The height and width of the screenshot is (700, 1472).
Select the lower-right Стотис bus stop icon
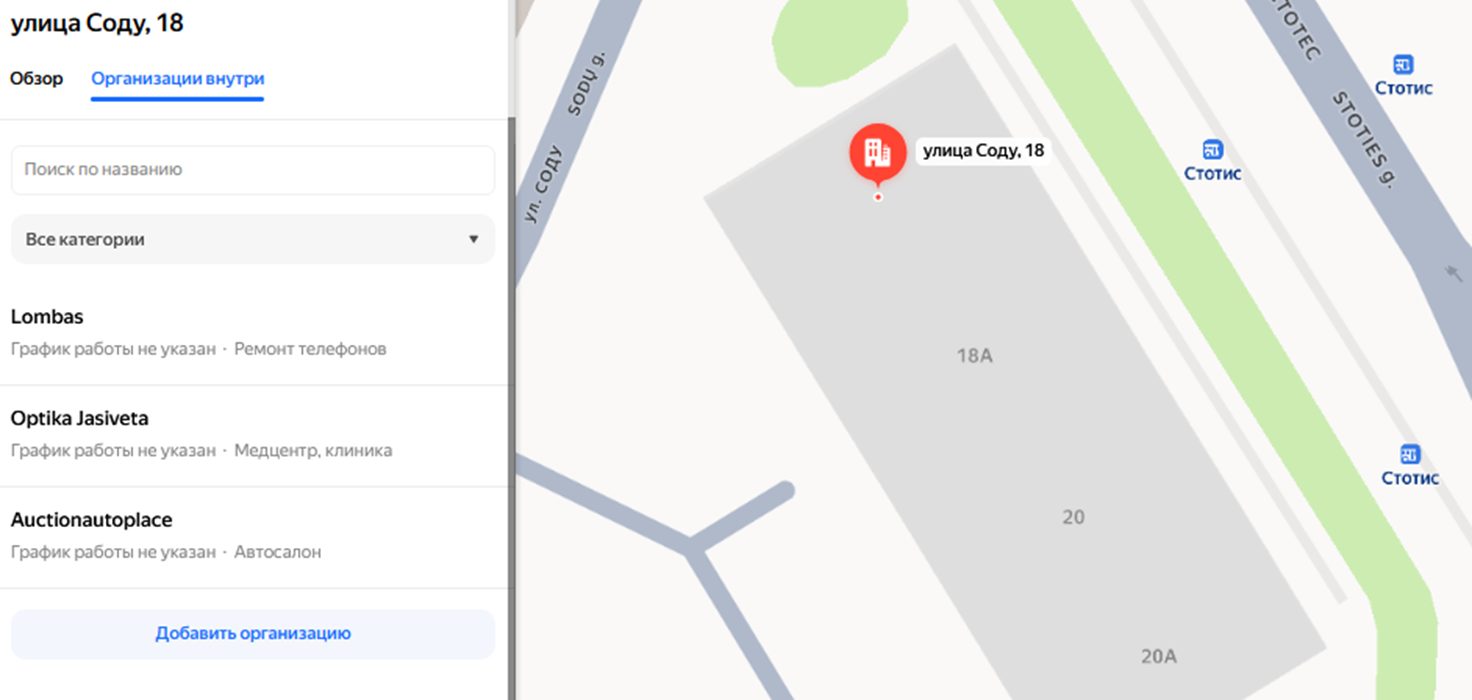[x=1410, y=454]
